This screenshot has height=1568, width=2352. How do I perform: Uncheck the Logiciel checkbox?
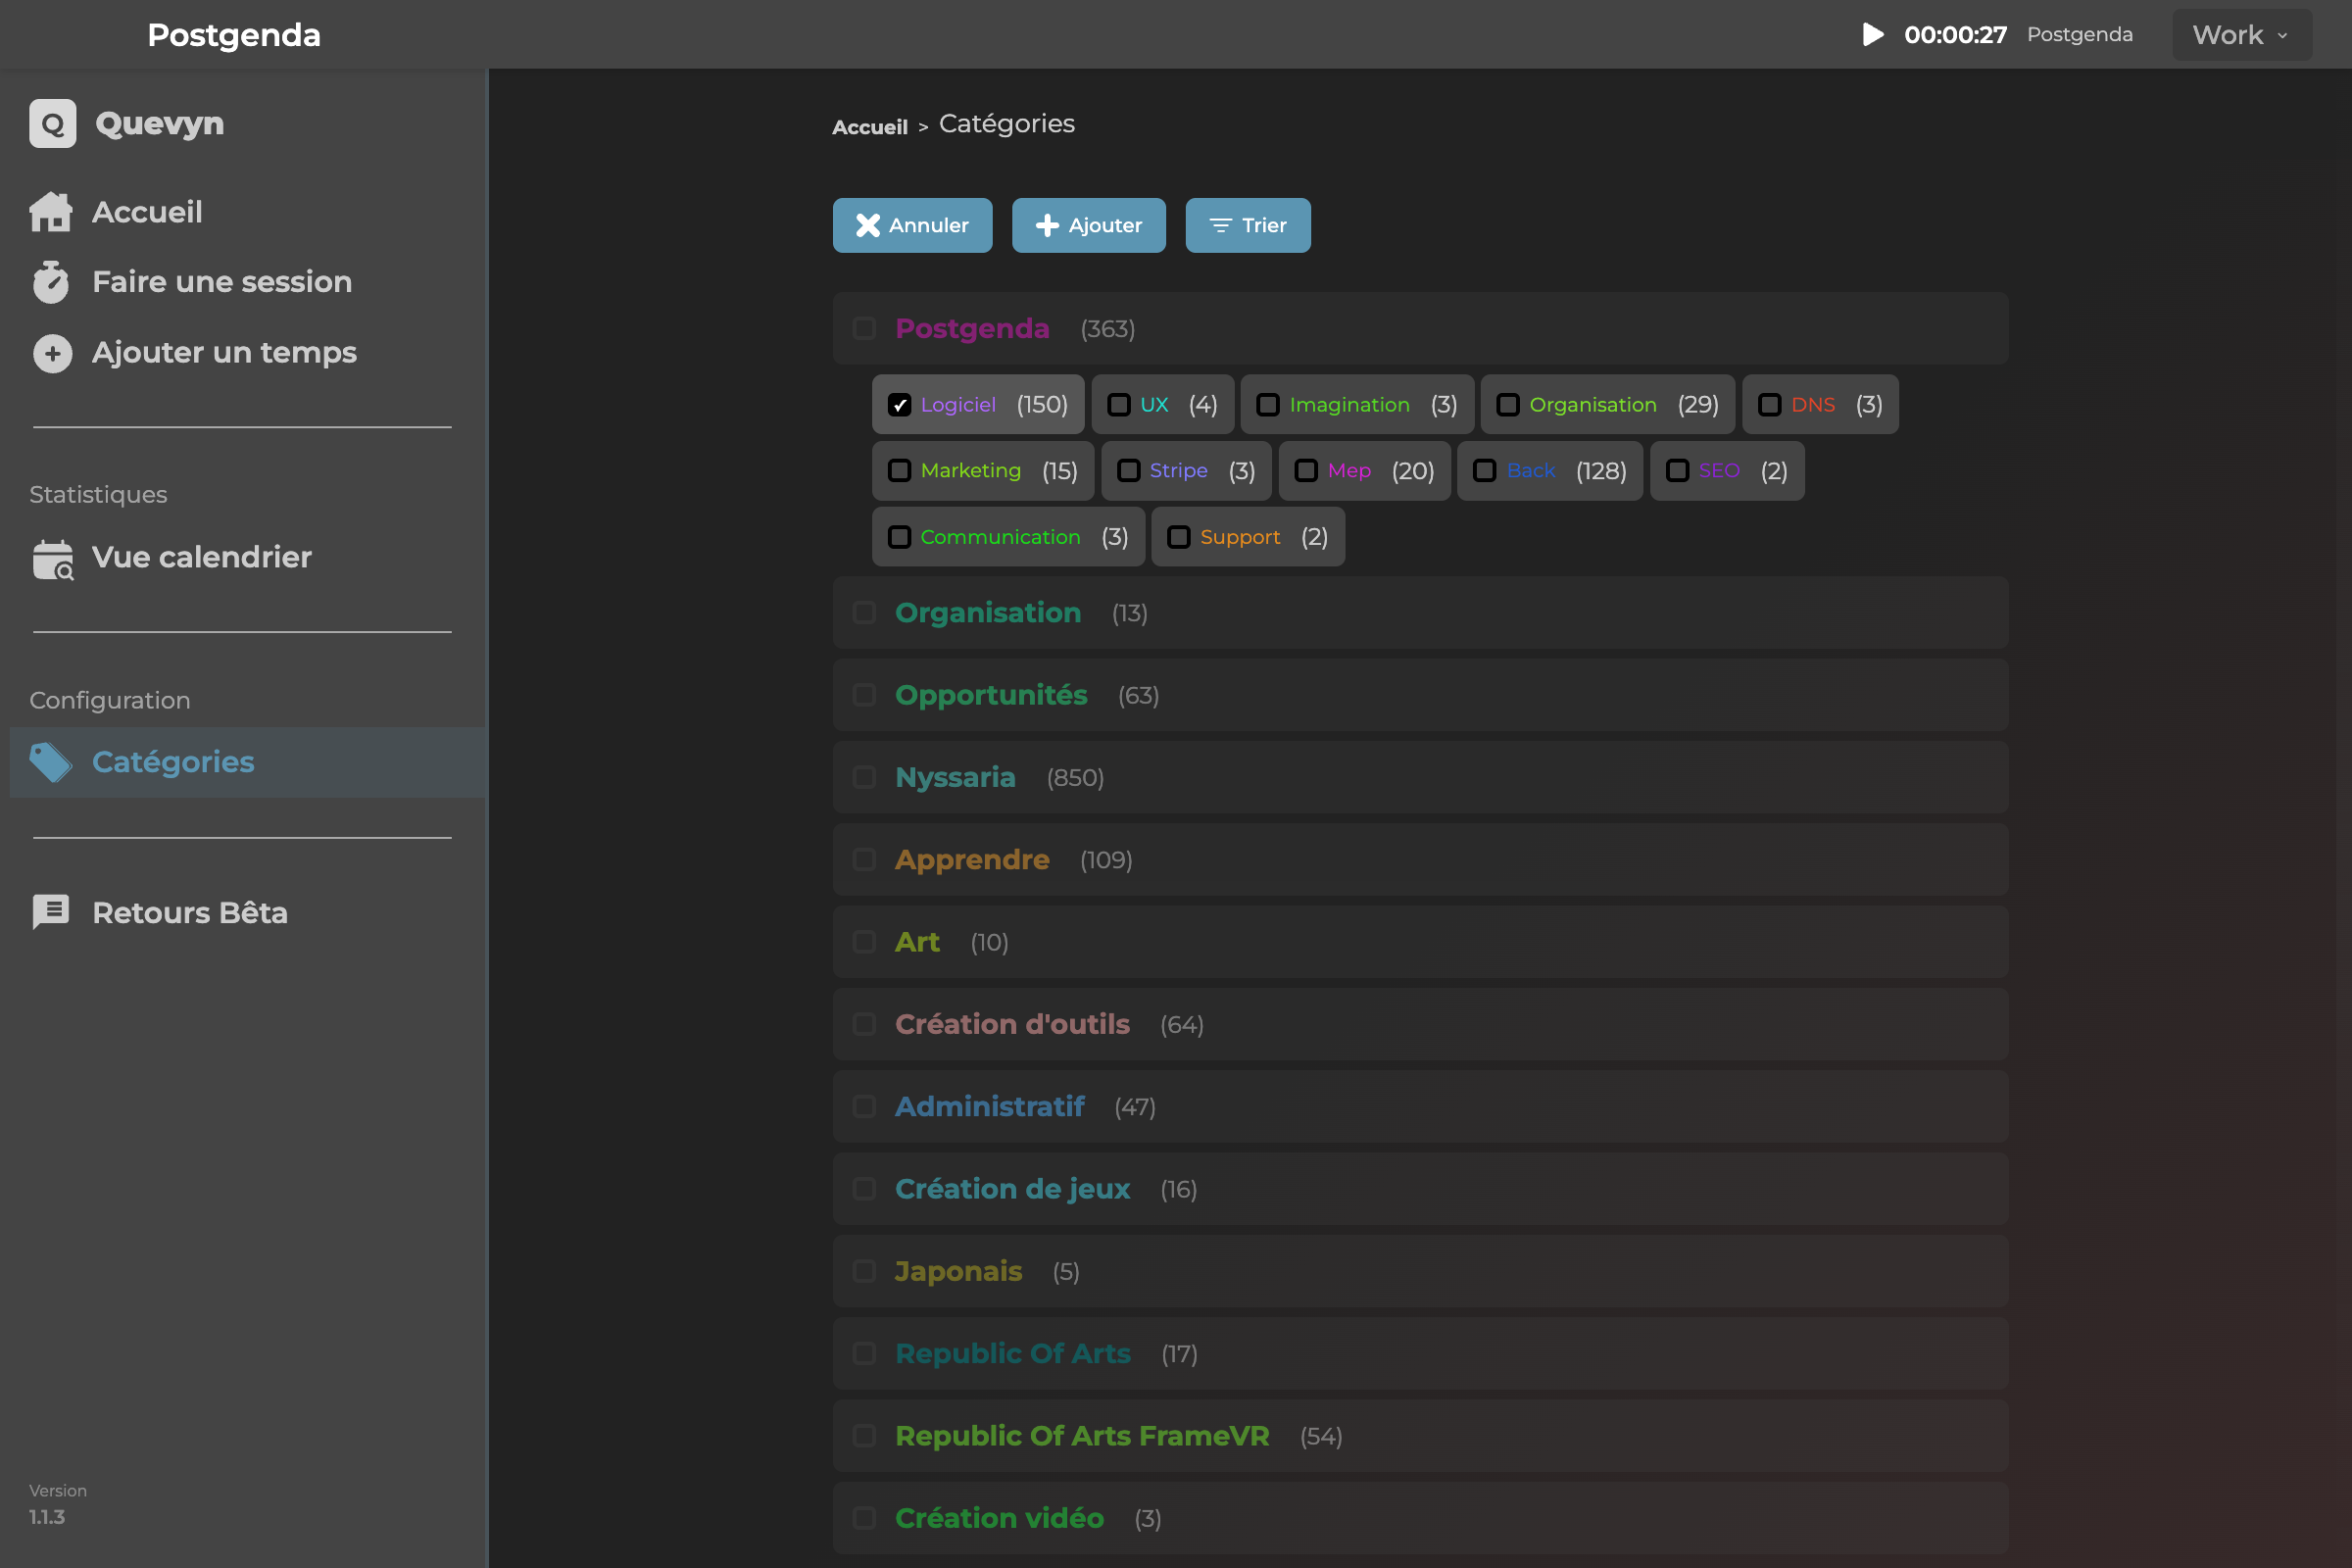pyautogui.click(x=899, y=405)
